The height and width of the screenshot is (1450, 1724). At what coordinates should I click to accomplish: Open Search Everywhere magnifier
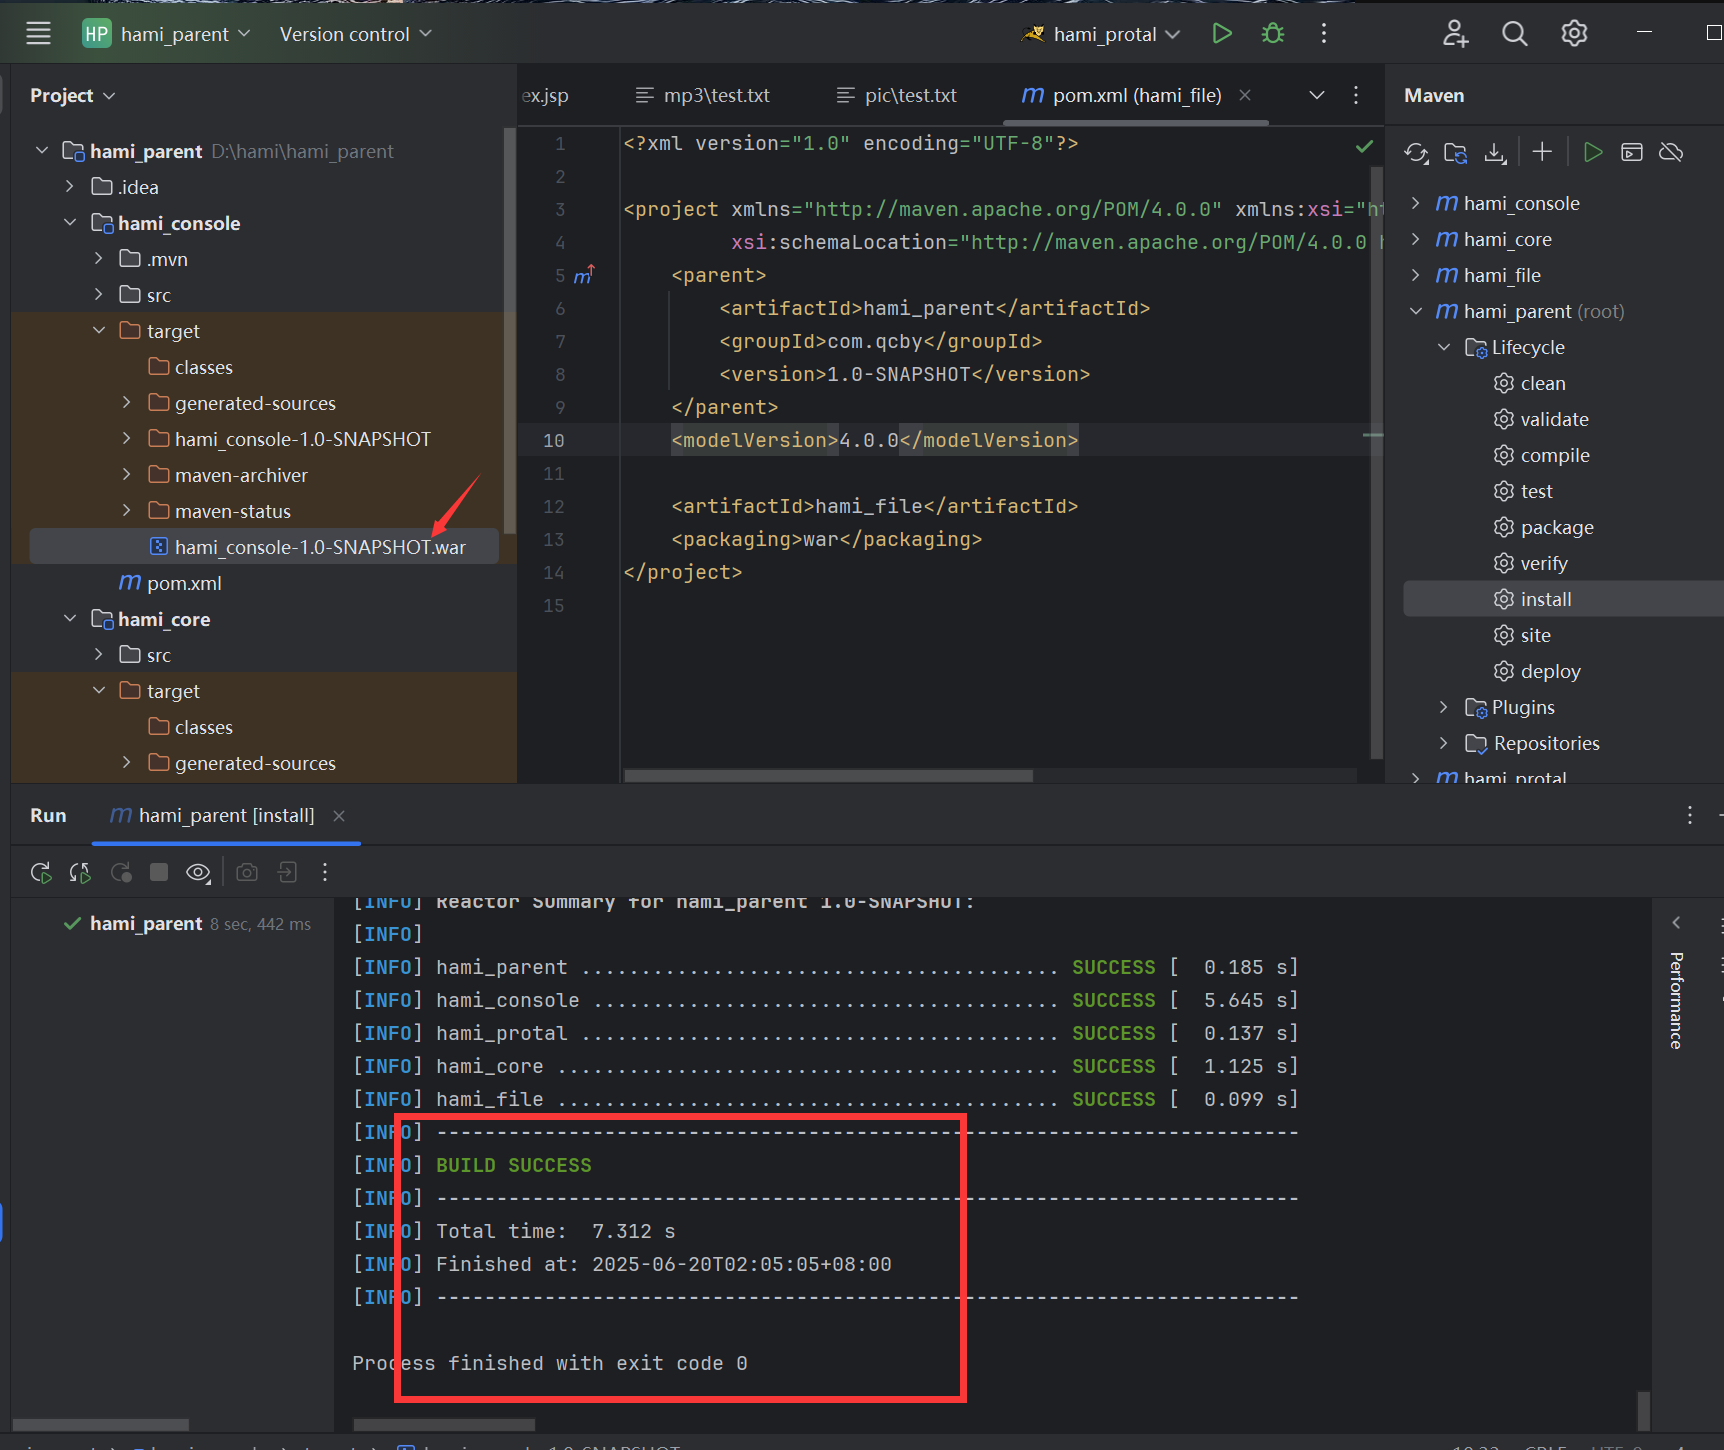pyautogui.click(x=1514, y=34)
